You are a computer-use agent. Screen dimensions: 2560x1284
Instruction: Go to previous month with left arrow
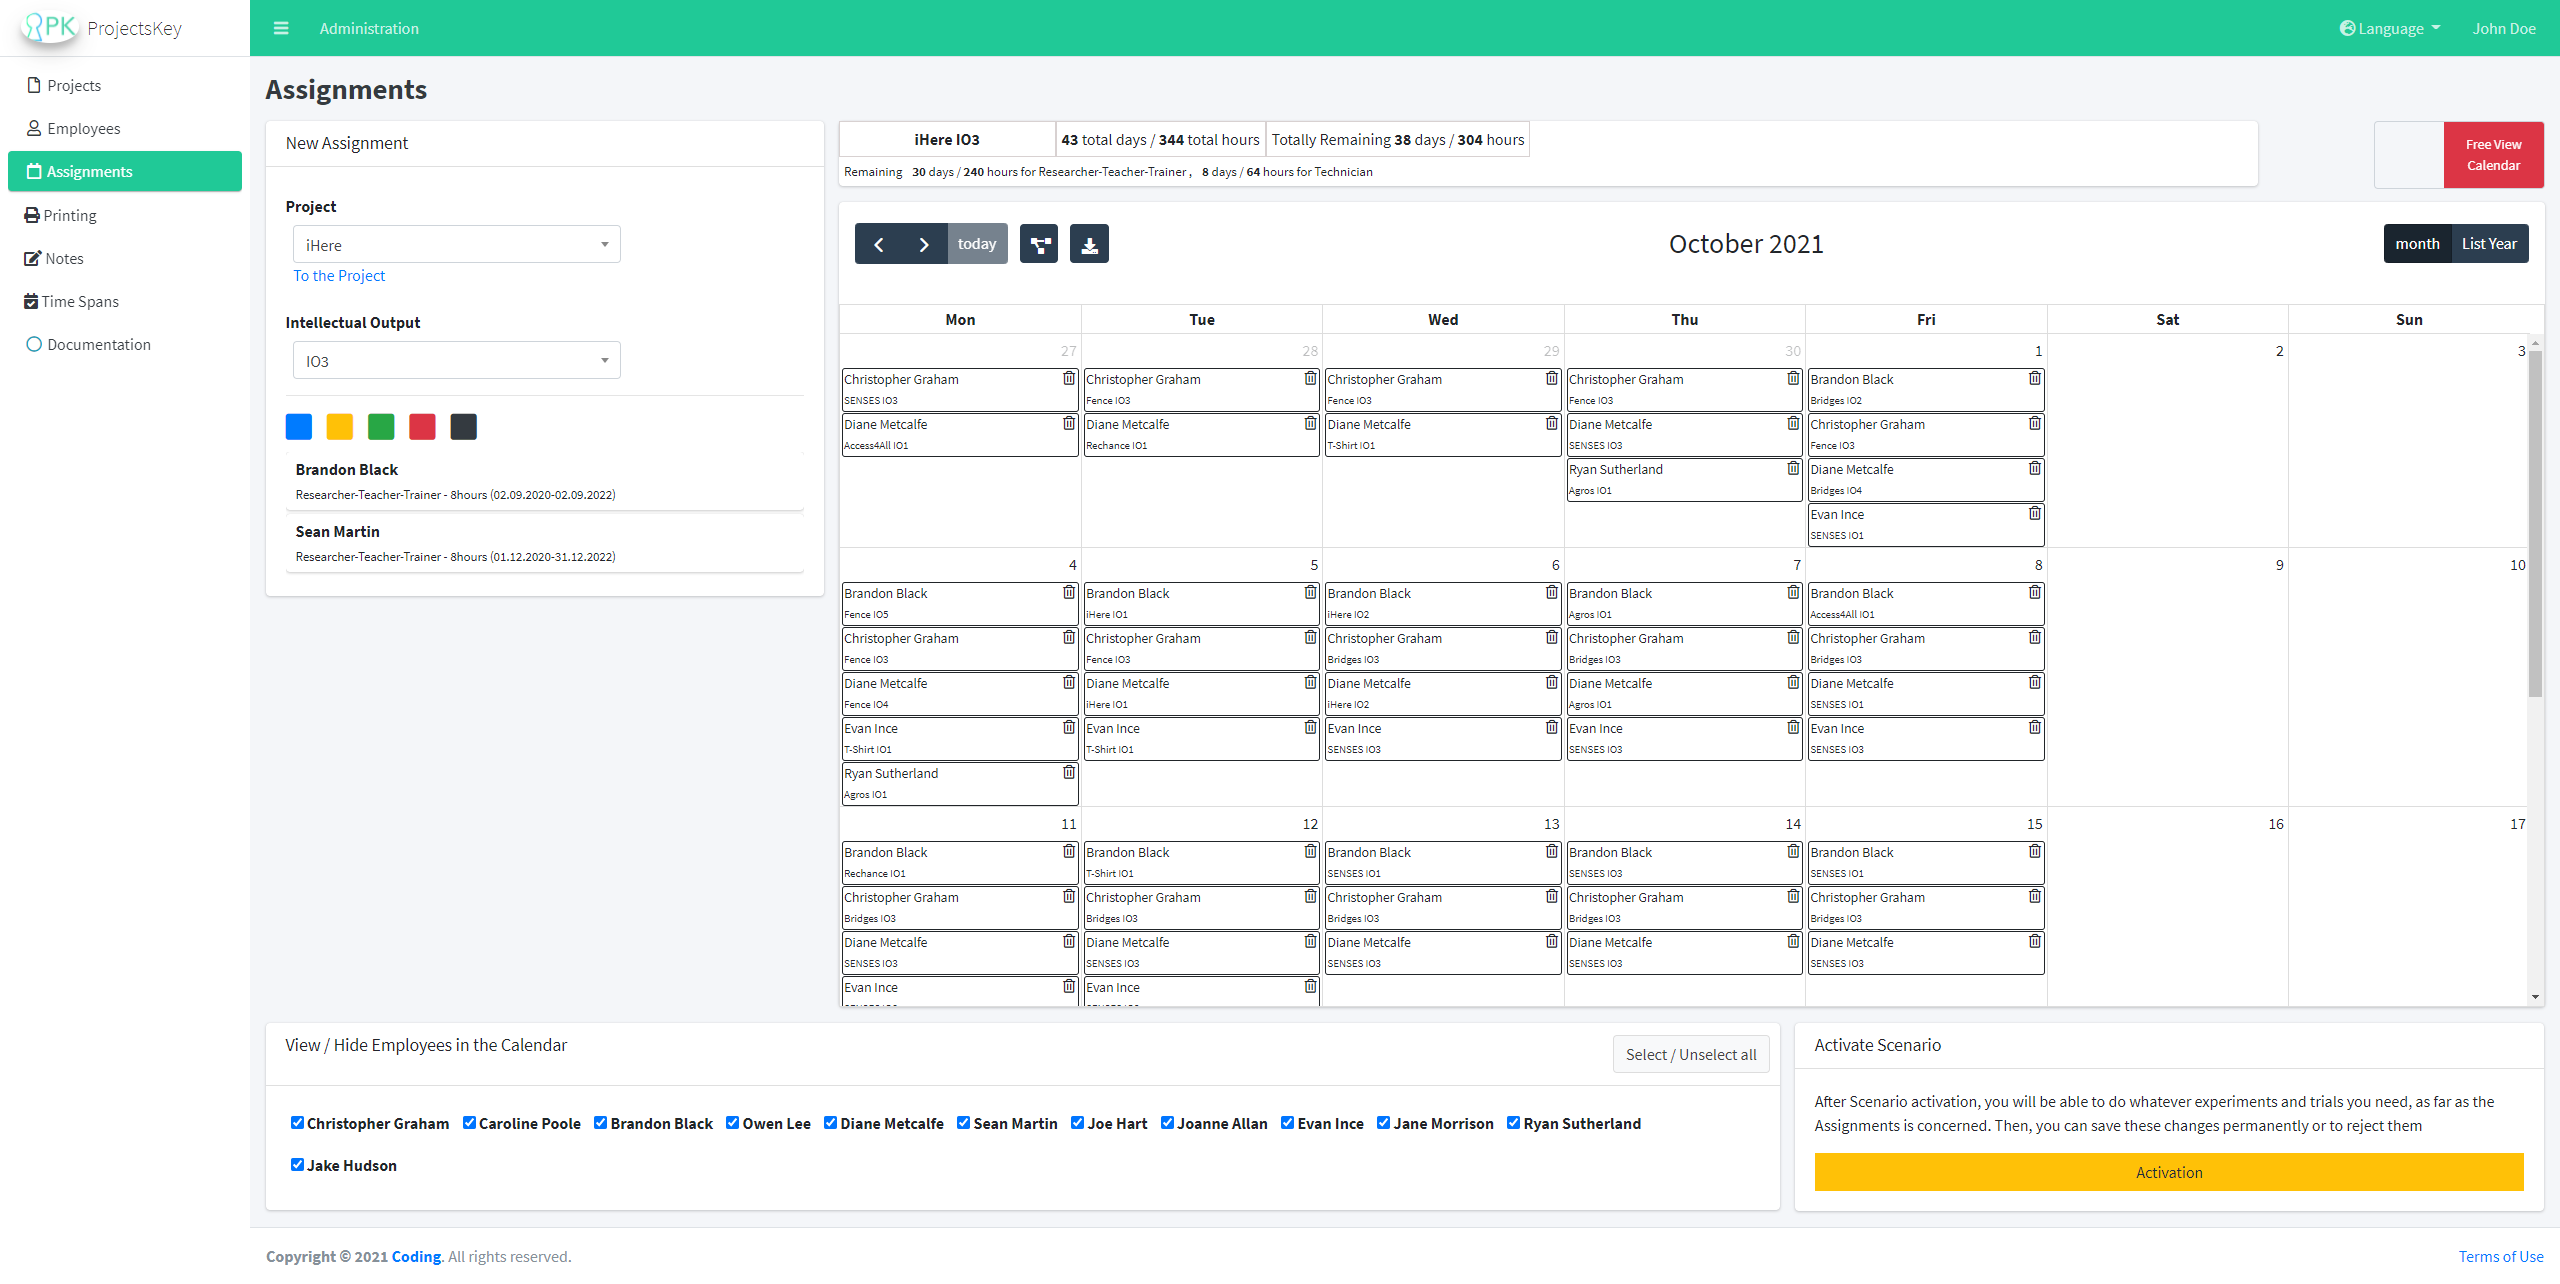pyautogui.click(x=878, y=244)
